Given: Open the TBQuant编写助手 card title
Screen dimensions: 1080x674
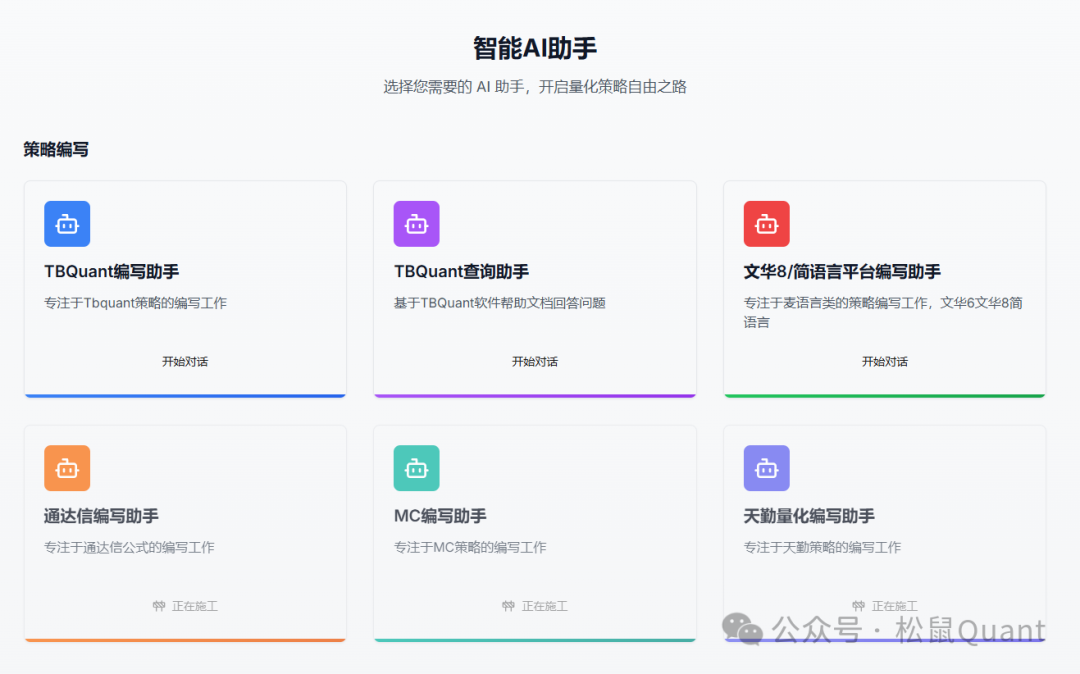Looking at the screenshot, I should click(x=112, y=272).
